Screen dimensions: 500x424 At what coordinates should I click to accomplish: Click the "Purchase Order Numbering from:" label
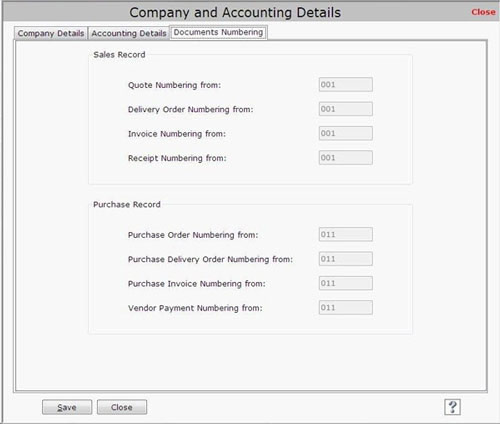[193, 235]
